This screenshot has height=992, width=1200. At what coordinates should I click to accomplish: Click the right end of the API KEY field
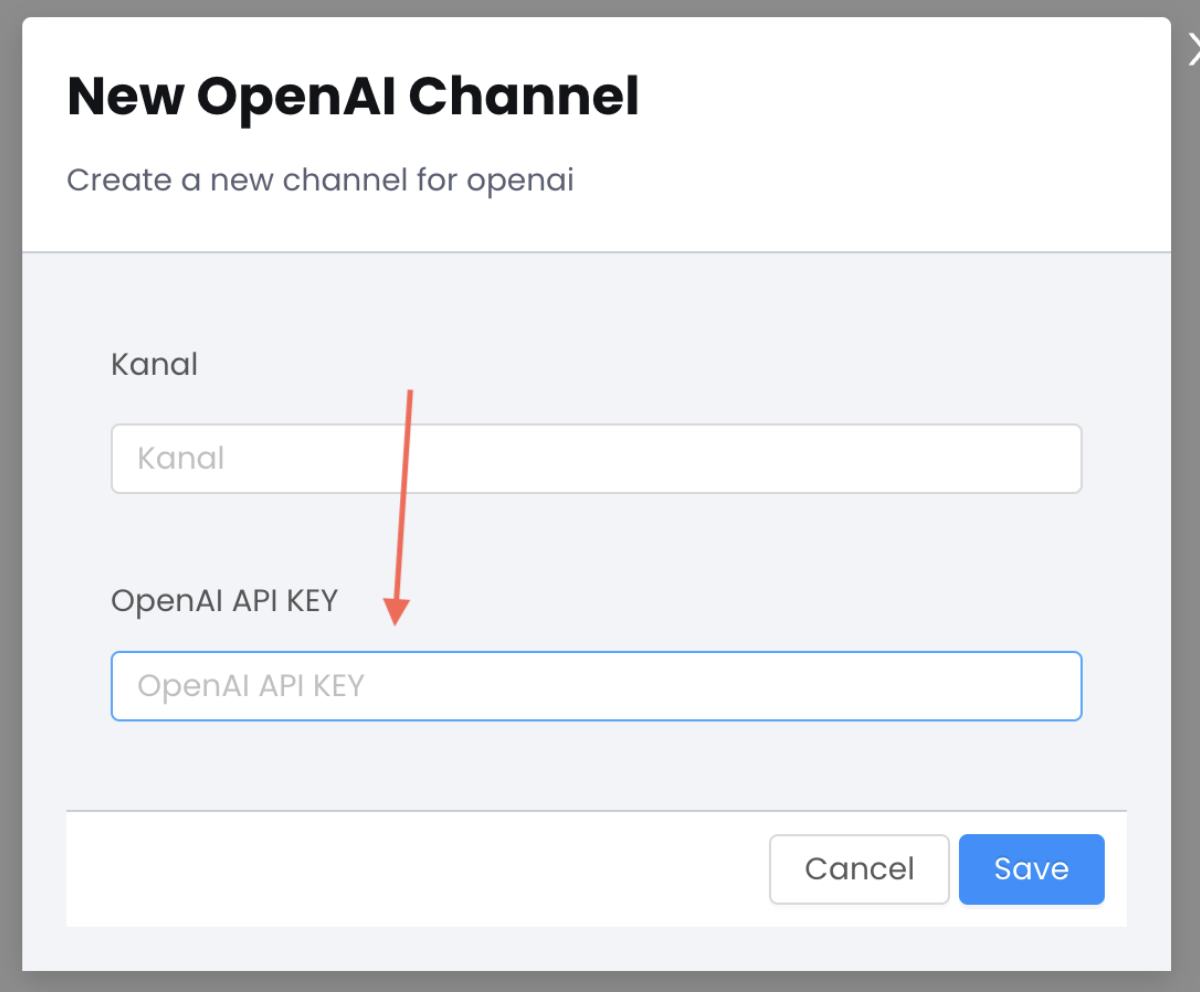click(x=1060, y=686)
